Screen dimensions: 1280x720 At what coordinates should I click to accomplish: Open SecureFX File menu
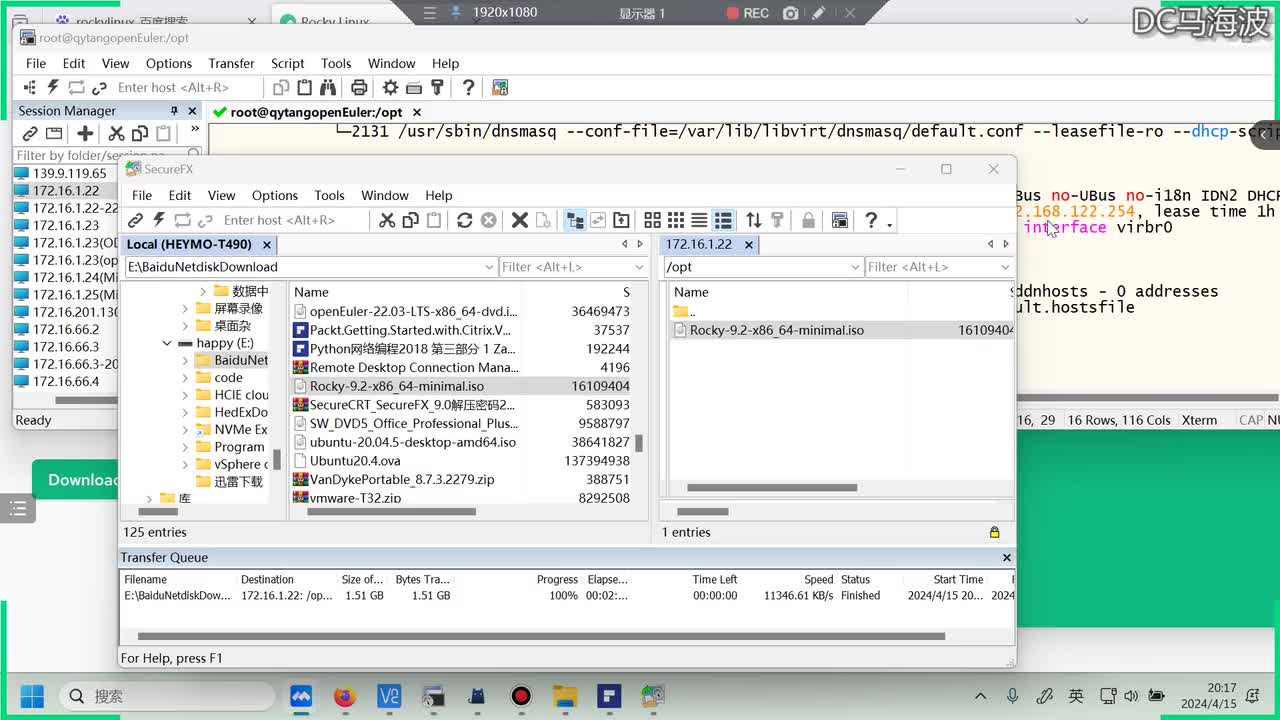click(142, 195)
